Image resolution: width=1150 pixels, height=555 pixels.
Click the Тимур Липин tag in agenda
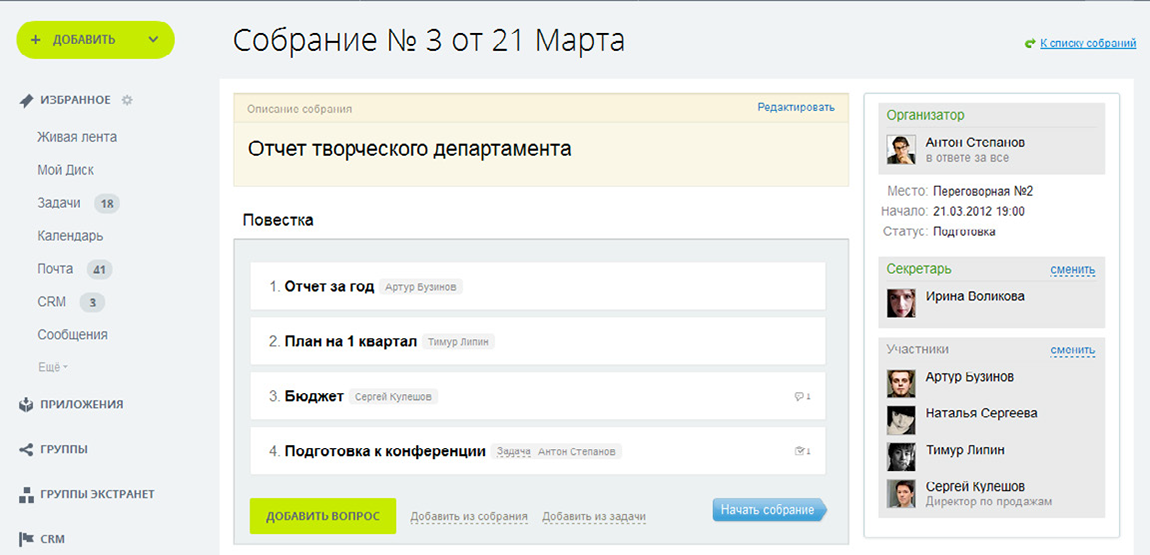coord(458,342)
